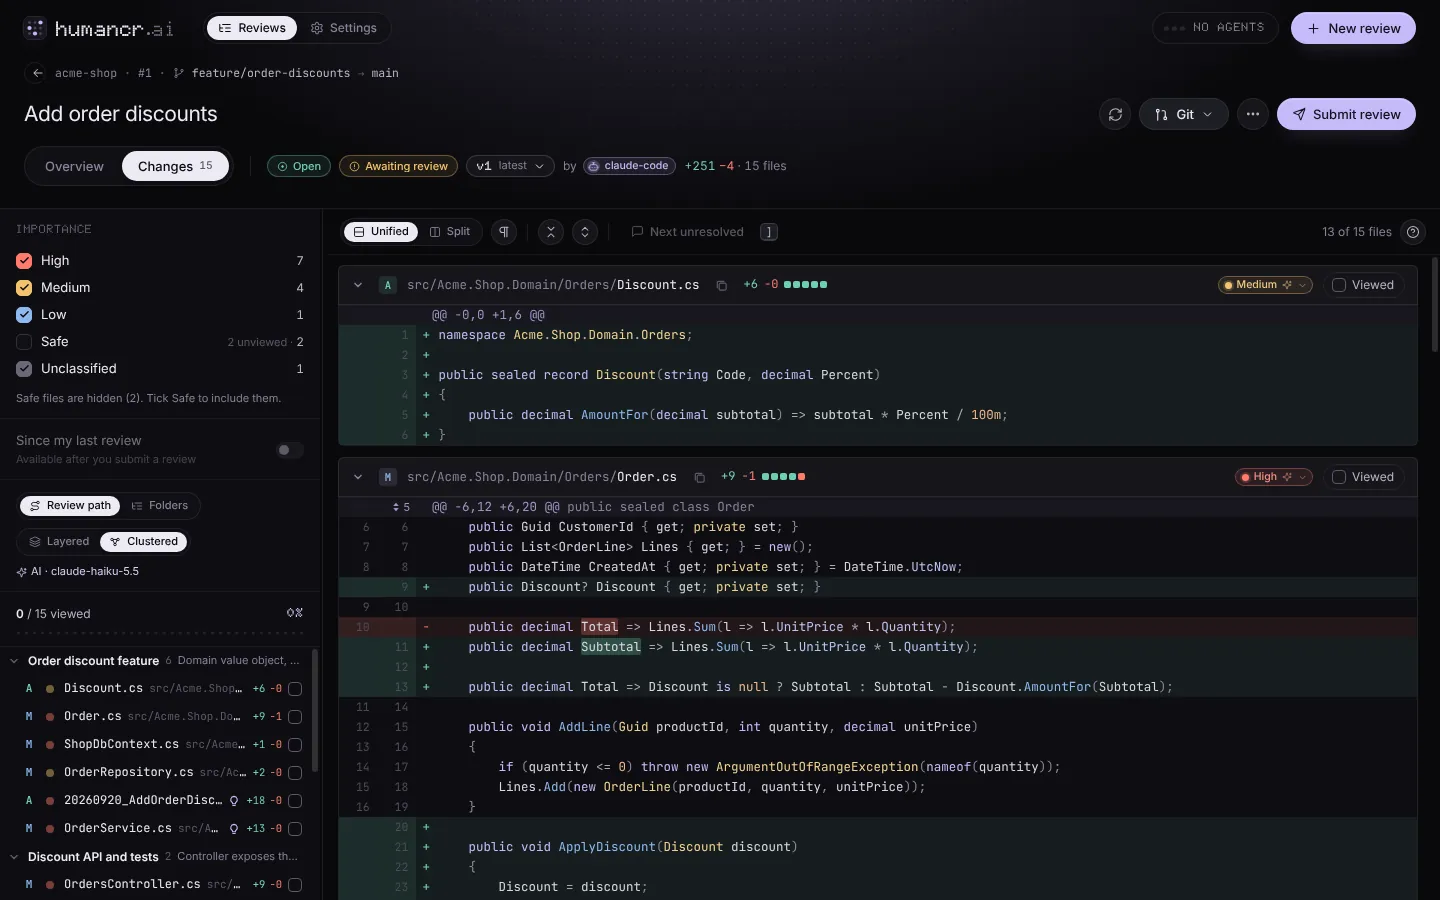The height and width of the screenshot is (900, 1440).
Task: Open the help question mark icon
Action: point(1413,232)
